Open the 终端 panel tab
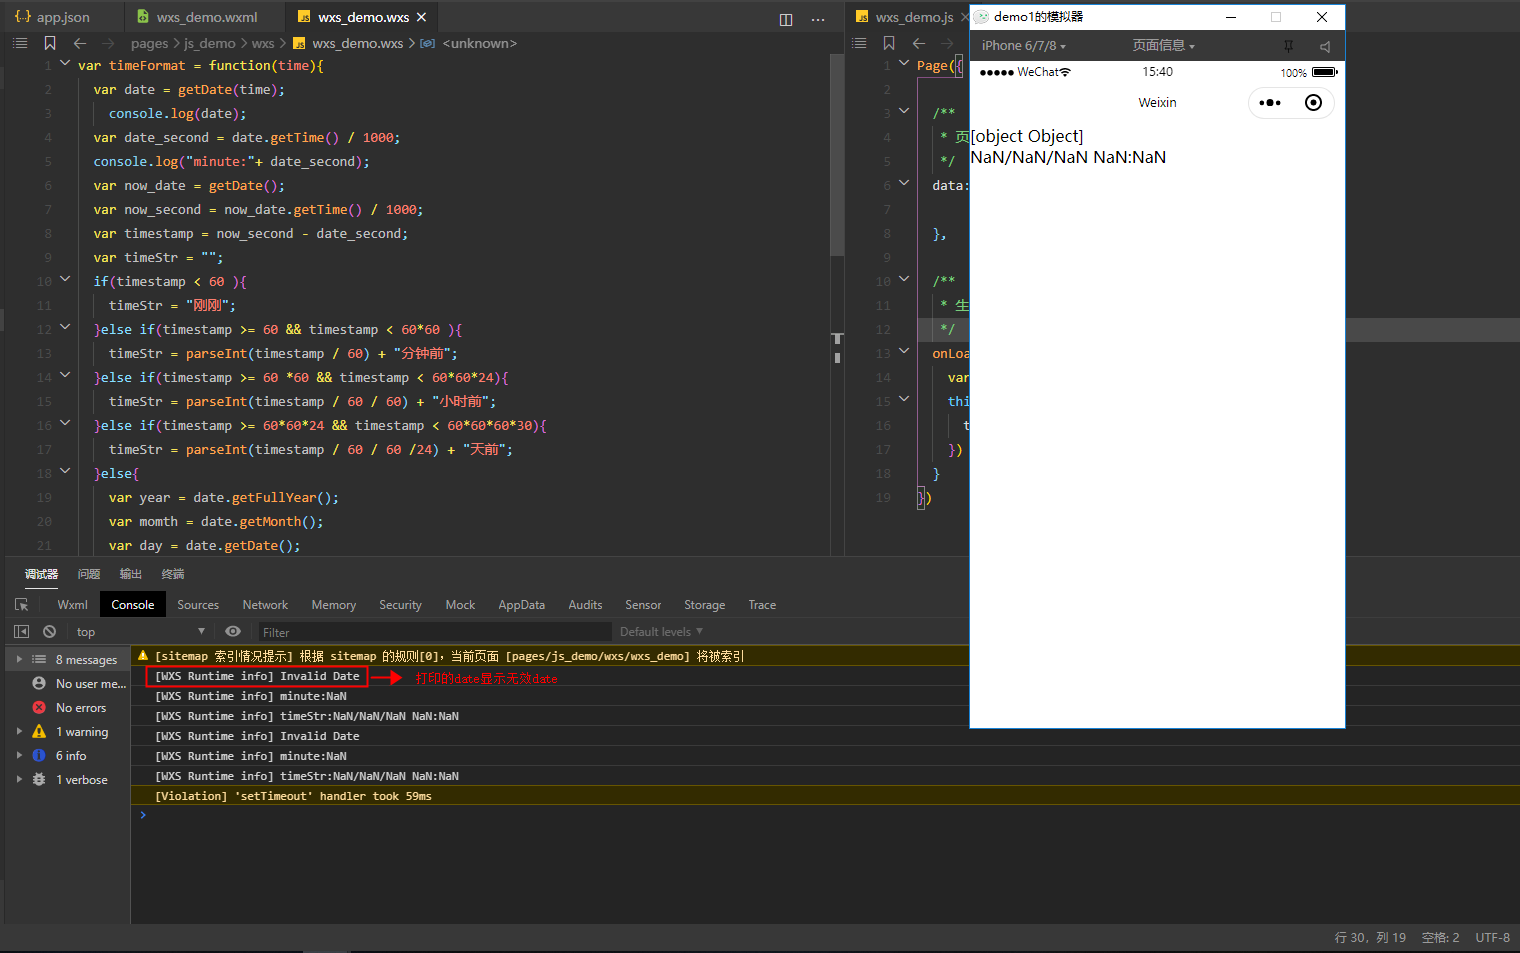This screenshot has height=953, width=1520. 173,574
